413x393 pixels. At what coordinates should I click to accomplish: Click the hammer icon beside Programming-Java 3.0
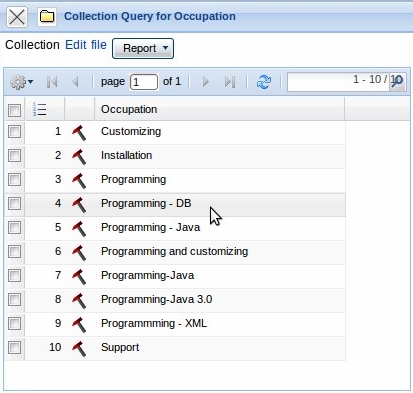79,301
